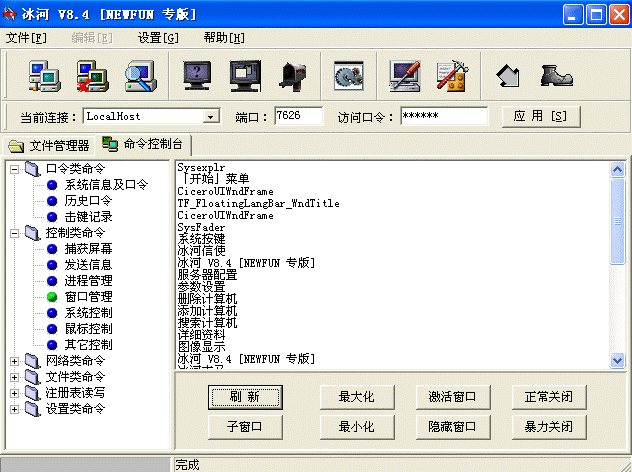Open the 文件[F] menu
This screenshot has width=632, height=472.
tap(26, 38)
